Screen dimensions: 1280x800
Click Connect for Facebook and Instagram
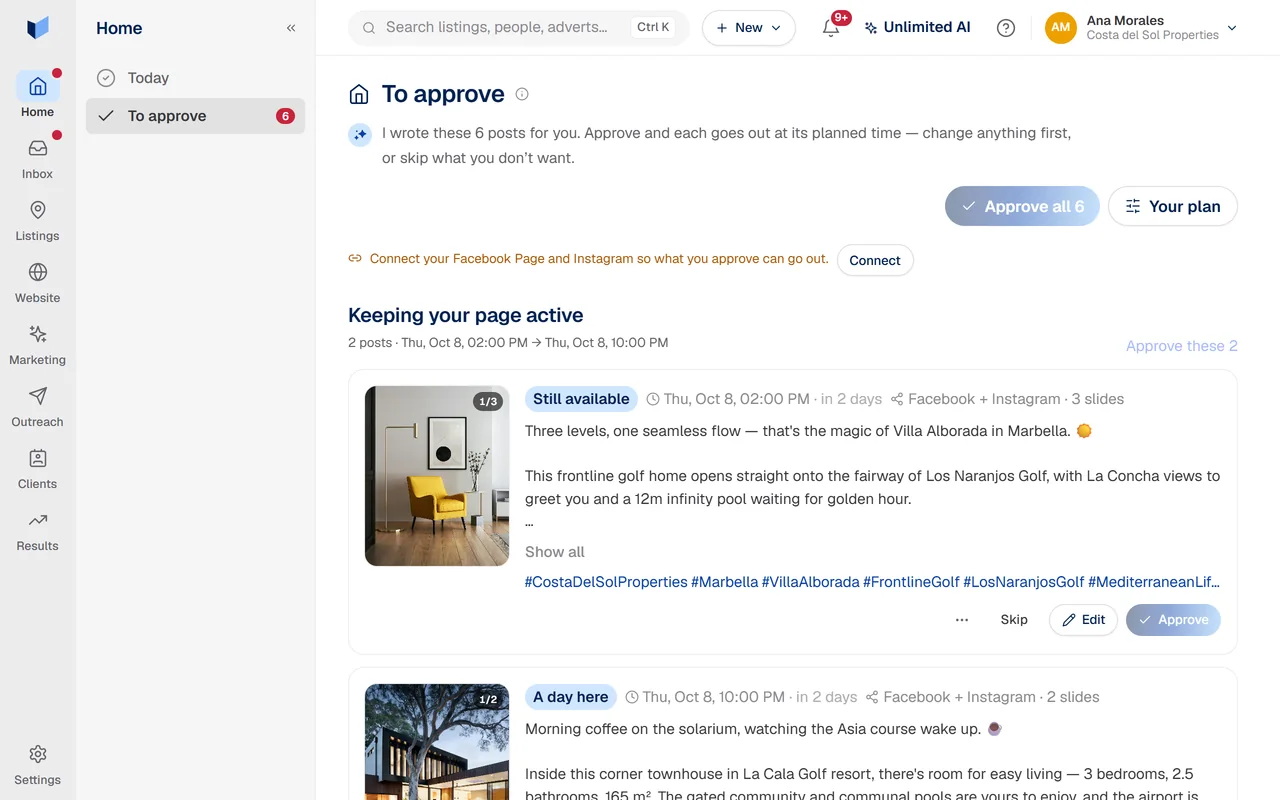[875, 260]
